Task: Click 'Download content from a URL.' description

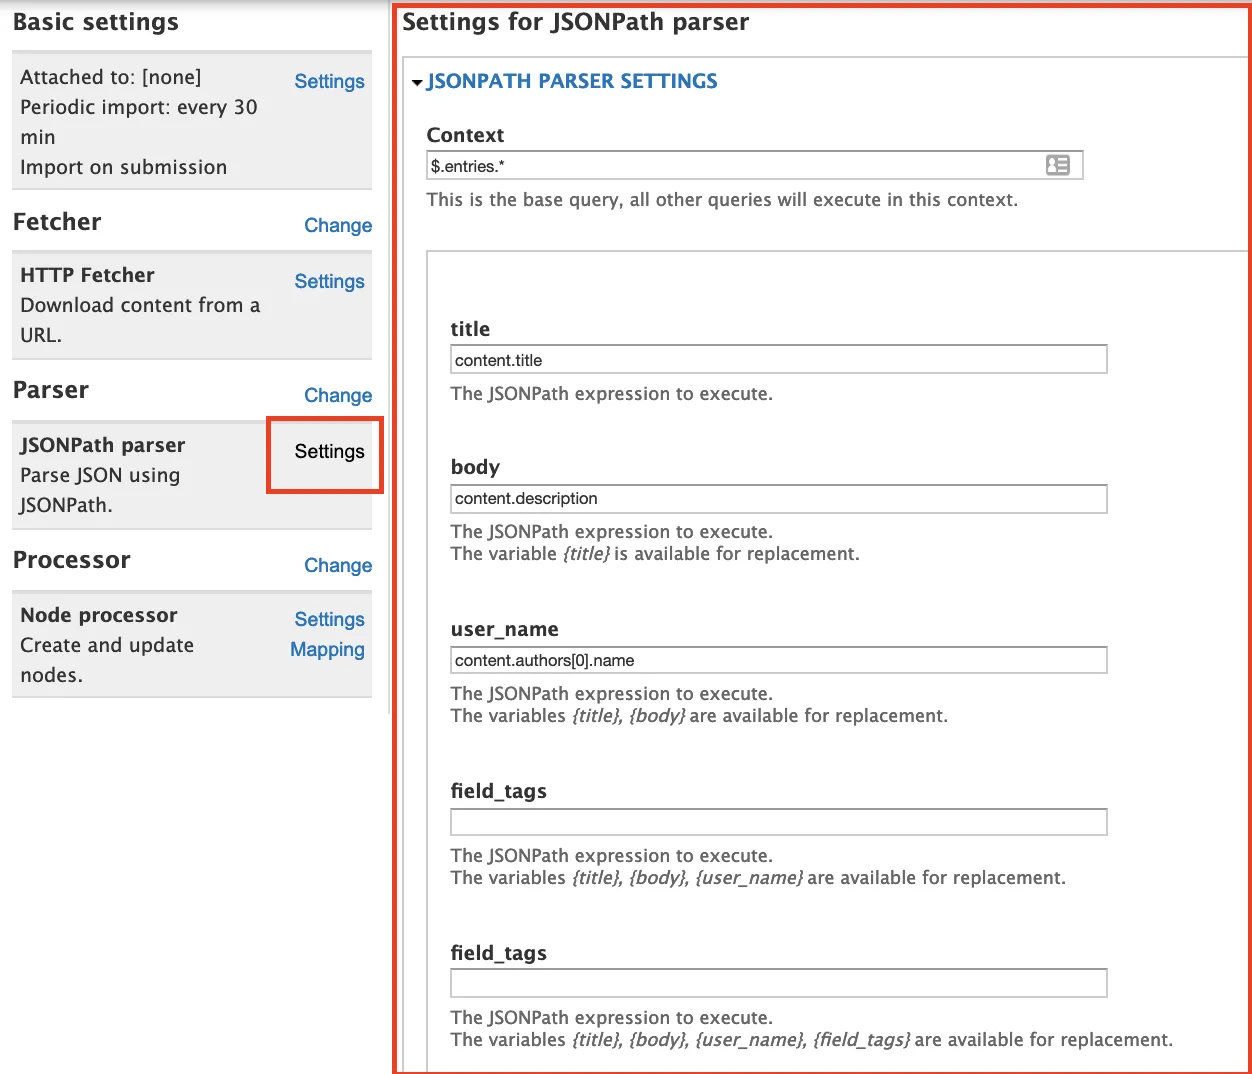Action: point(140,320)
